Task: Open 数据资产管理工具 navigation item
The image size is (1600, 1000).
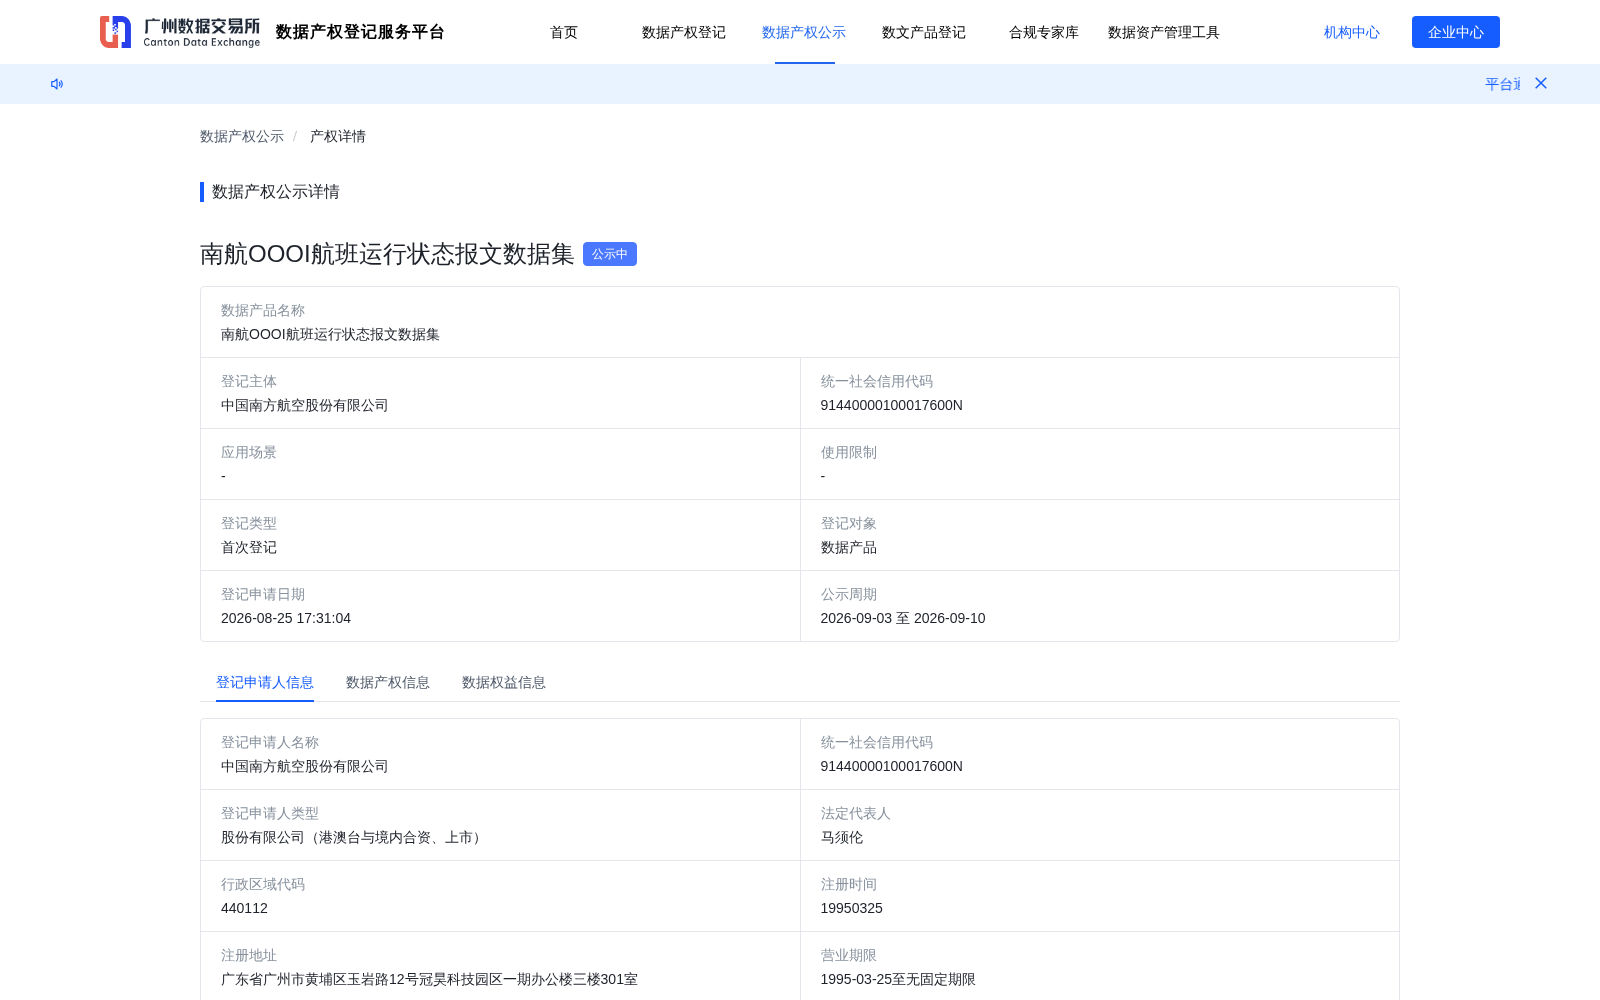Action: pyautogui.click(x=1164, y=32)
